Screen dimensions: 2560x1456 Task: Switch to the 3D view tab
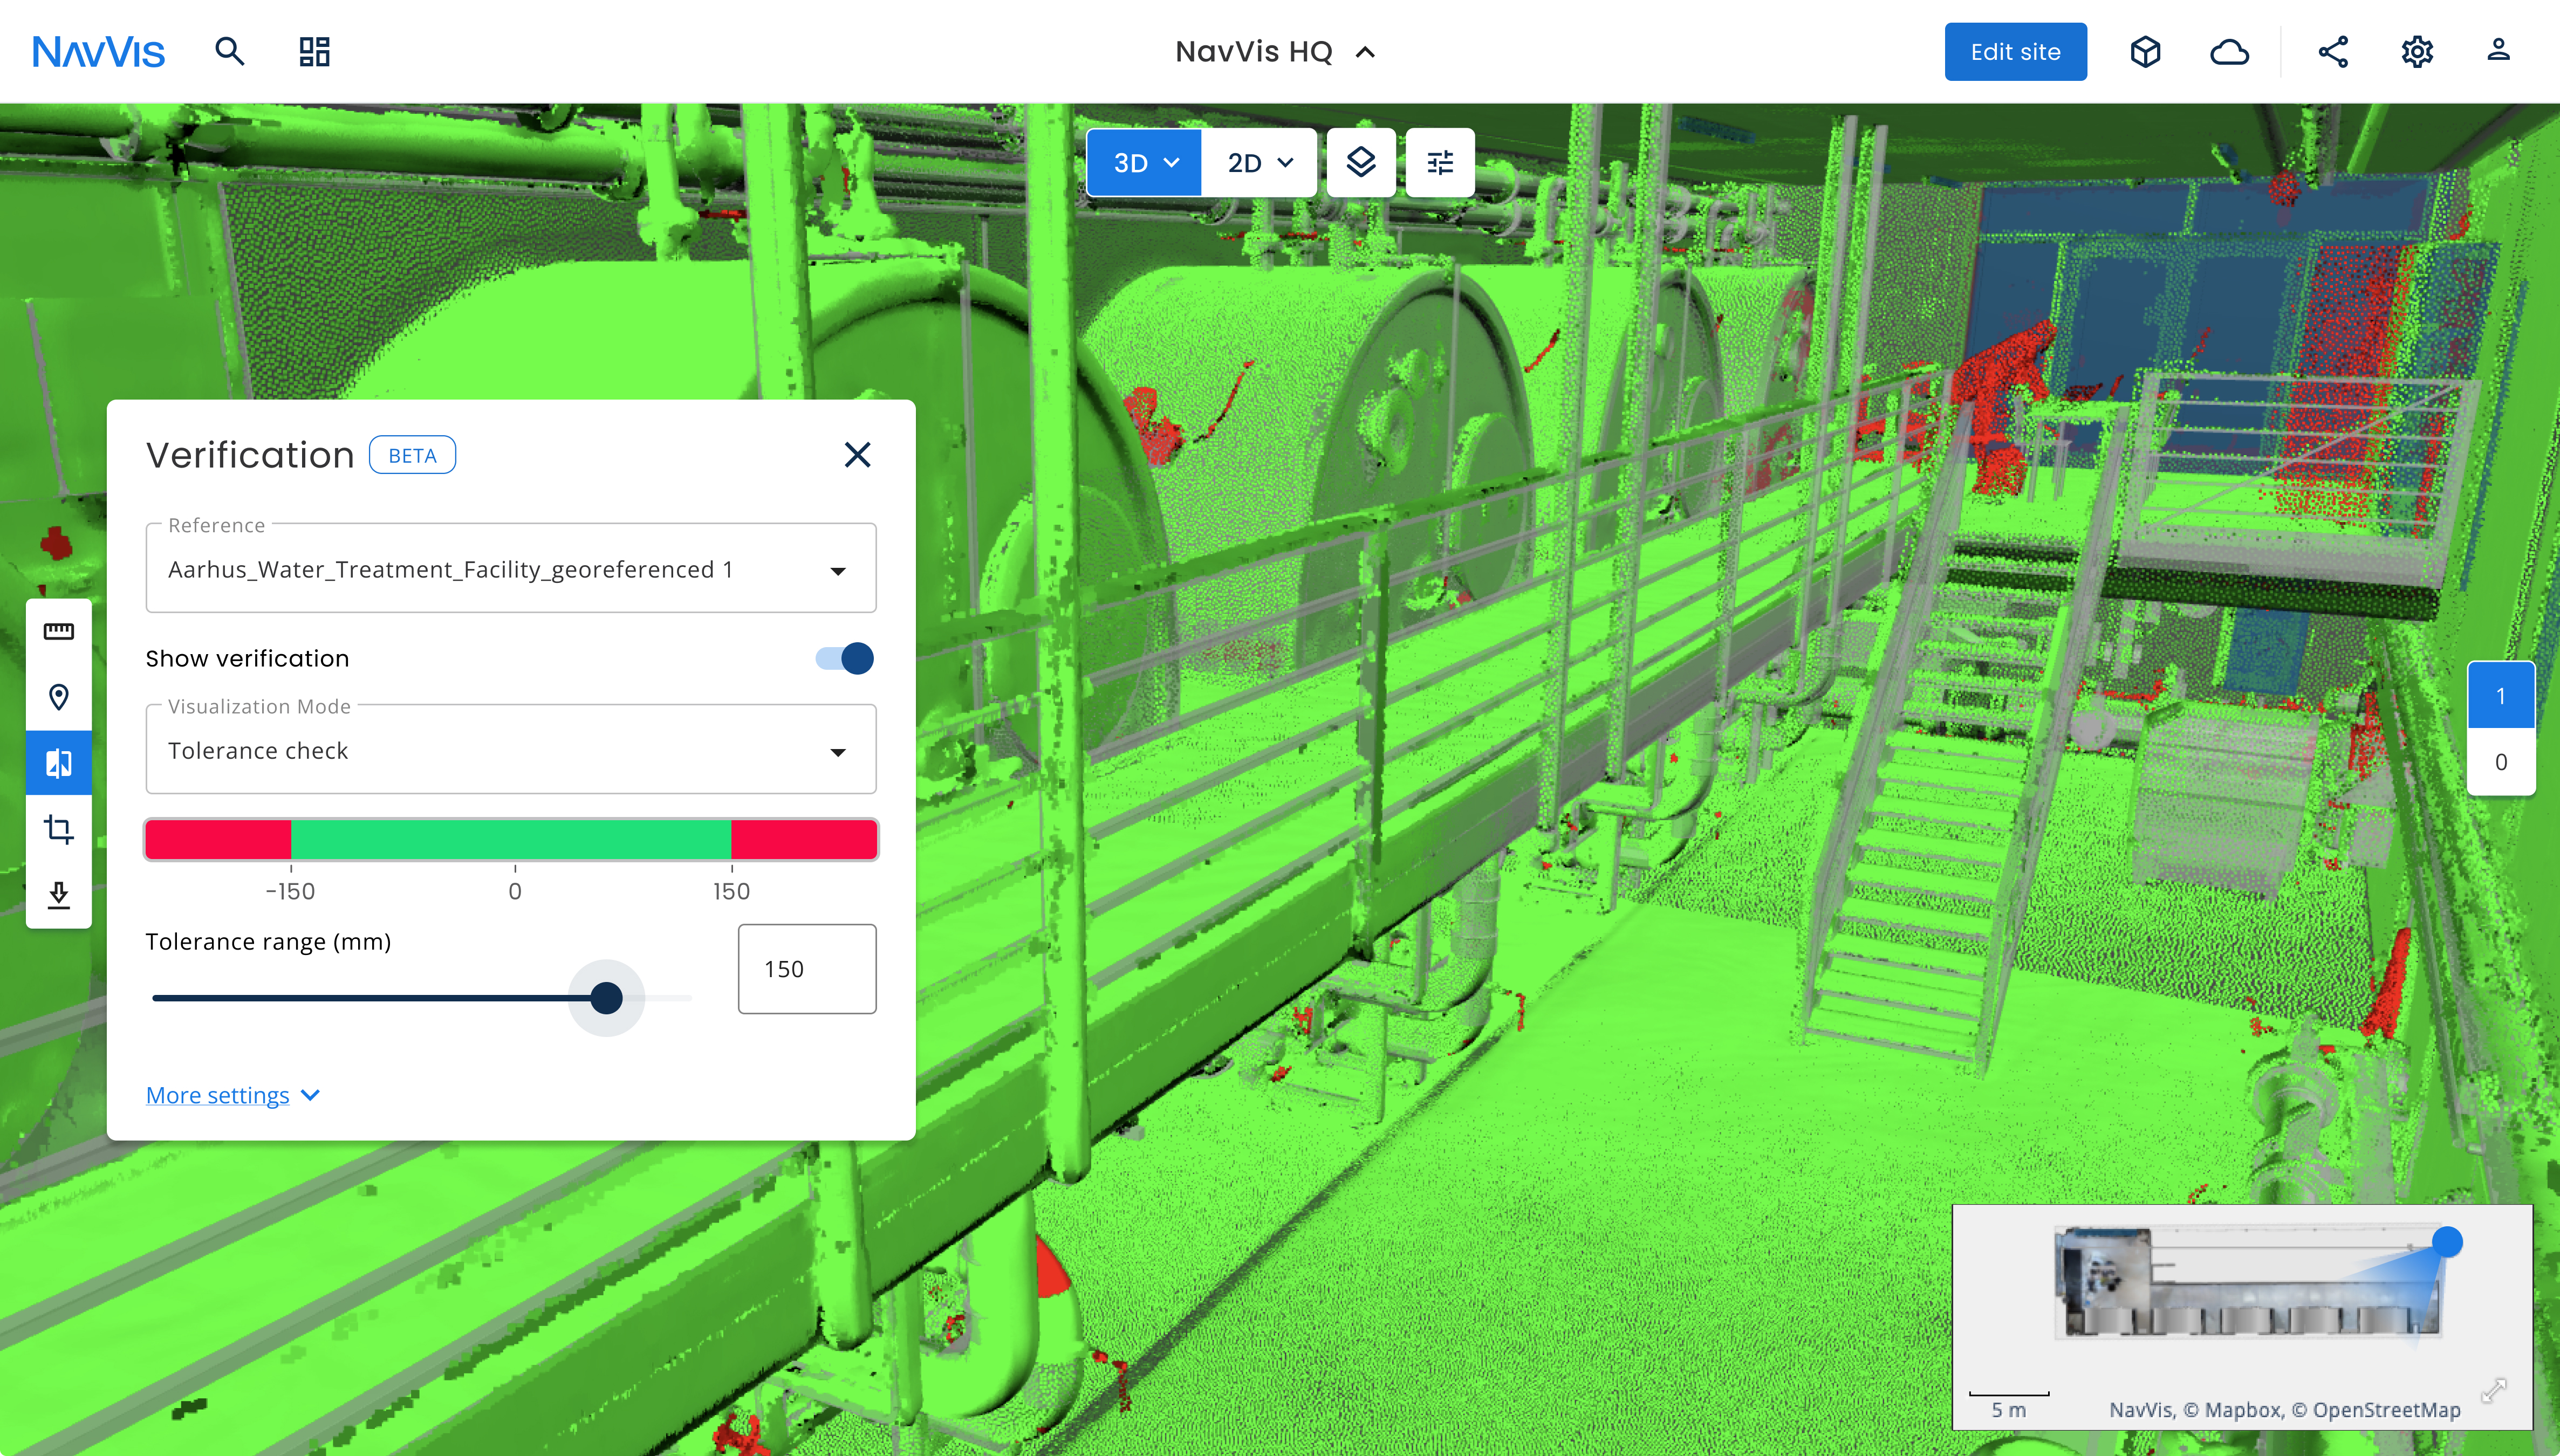point(1145,162)
